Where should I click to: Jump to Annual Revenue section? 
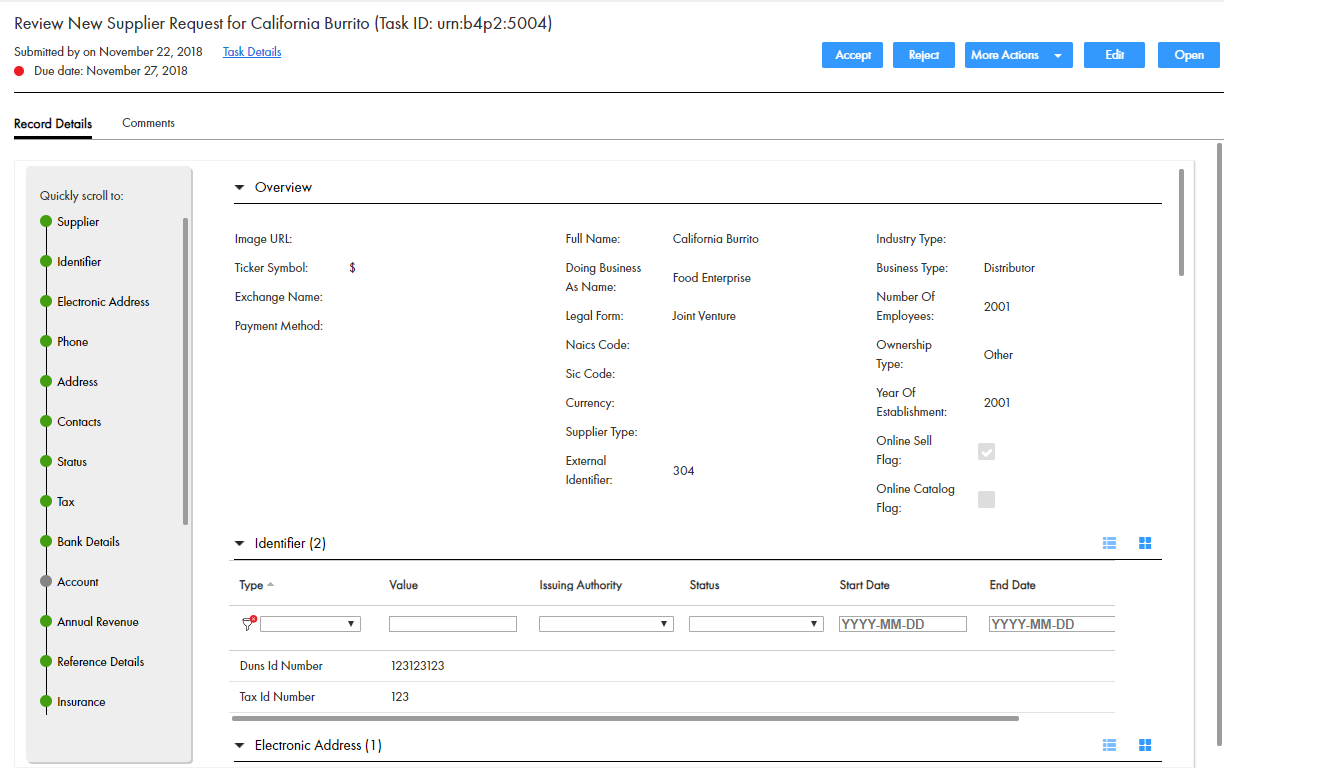click(98, 622)
